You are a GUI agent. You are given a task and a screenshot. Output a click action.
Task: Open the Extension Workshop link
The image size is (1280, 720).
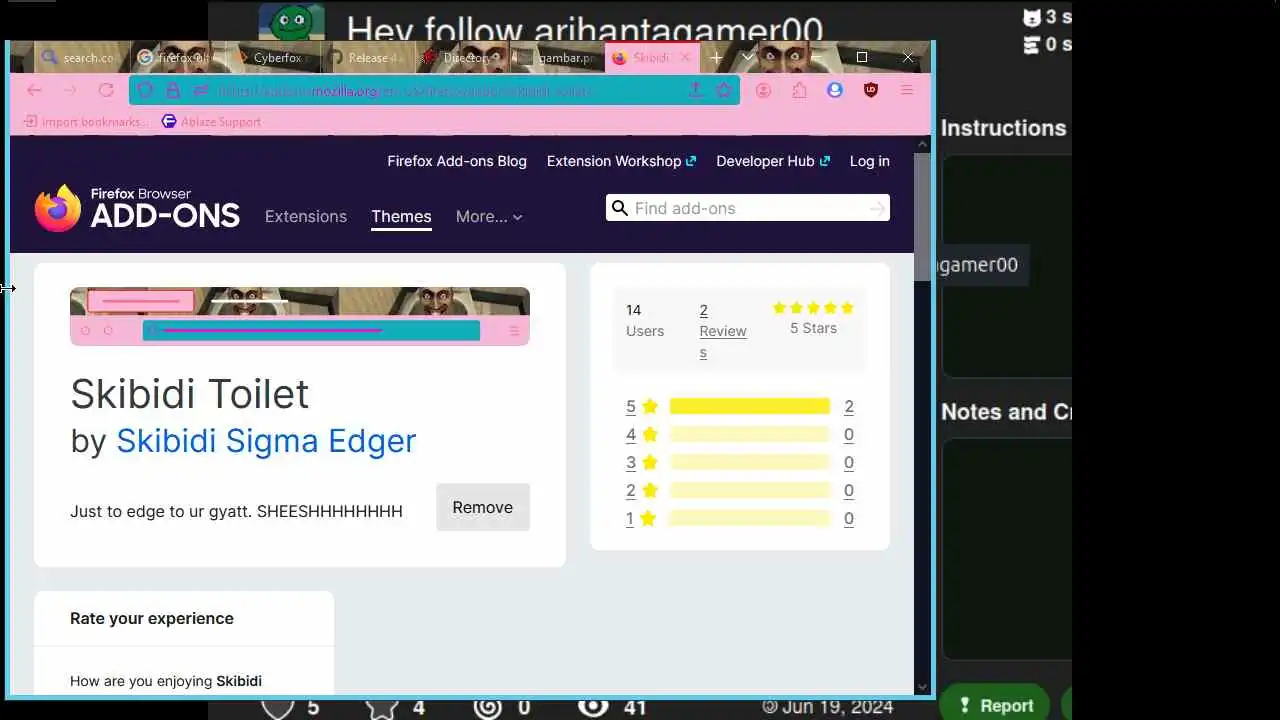tap(621, 161)
